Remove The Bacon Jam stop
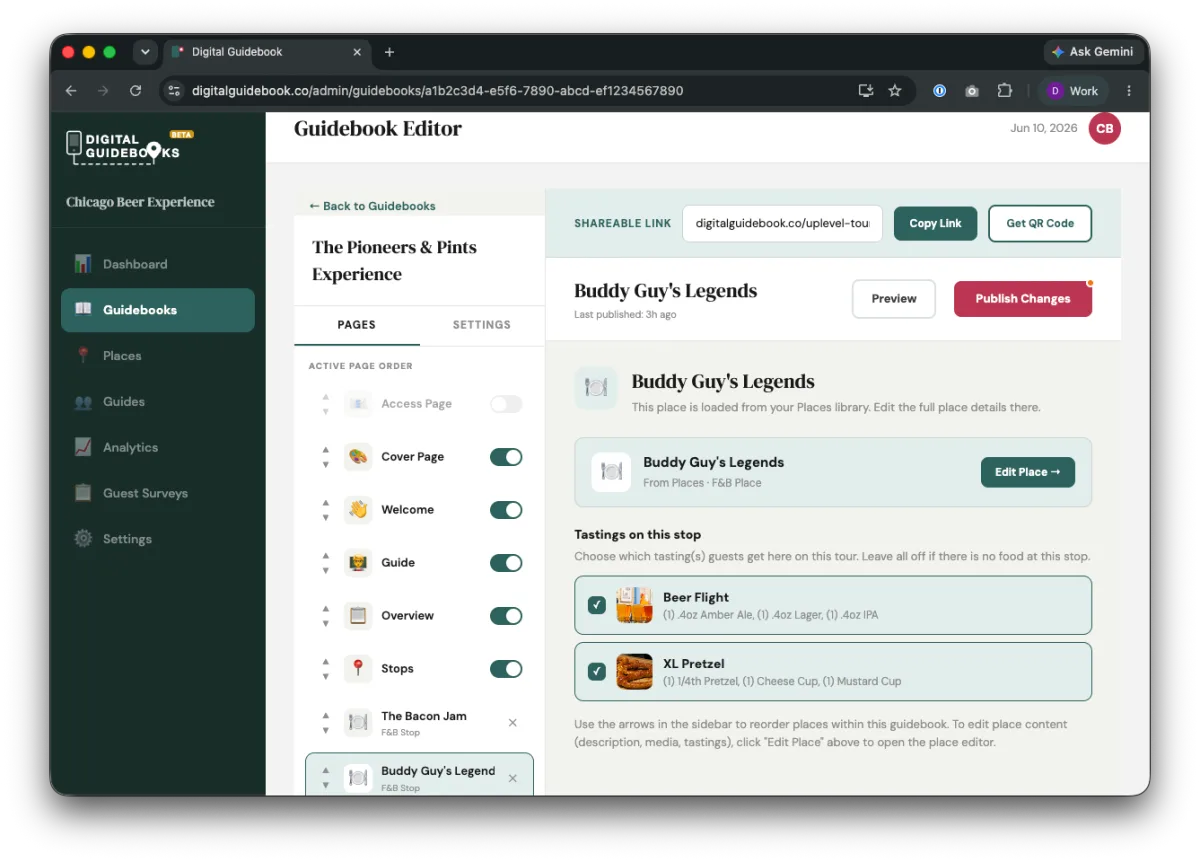This screenshot has height=862, width=1200. pos(513,722)
